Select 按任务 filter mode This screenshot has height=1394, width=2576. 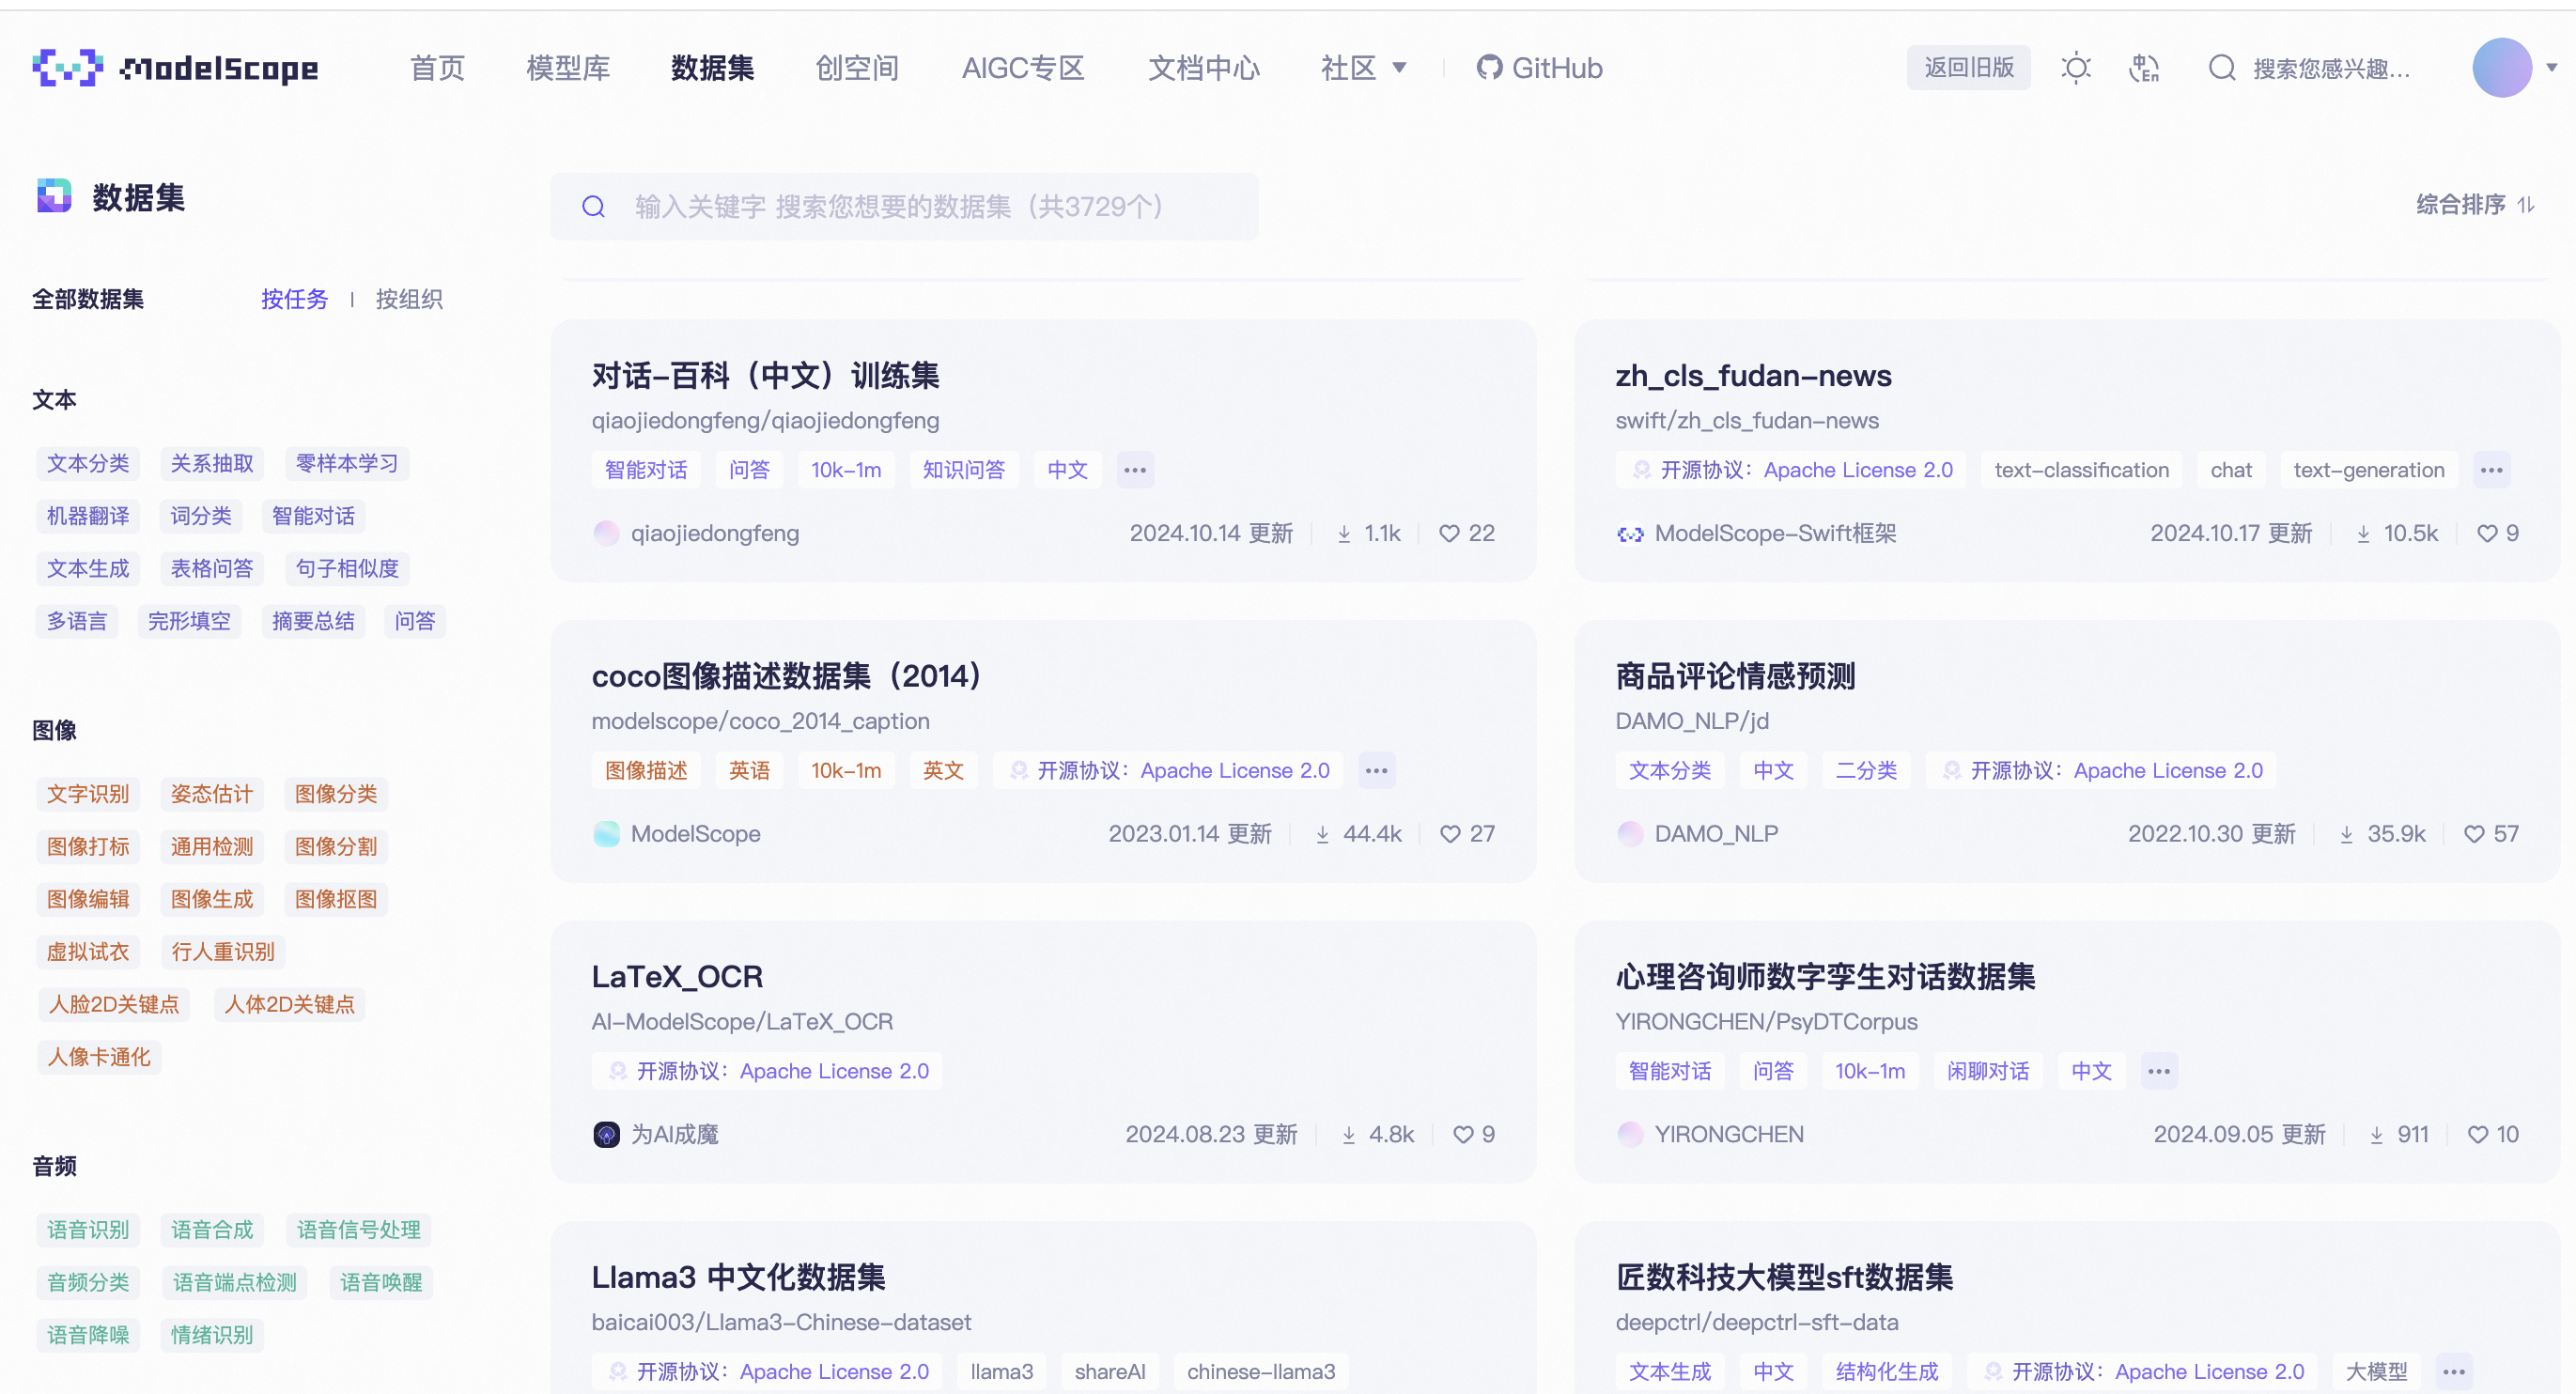click(294, 298)
